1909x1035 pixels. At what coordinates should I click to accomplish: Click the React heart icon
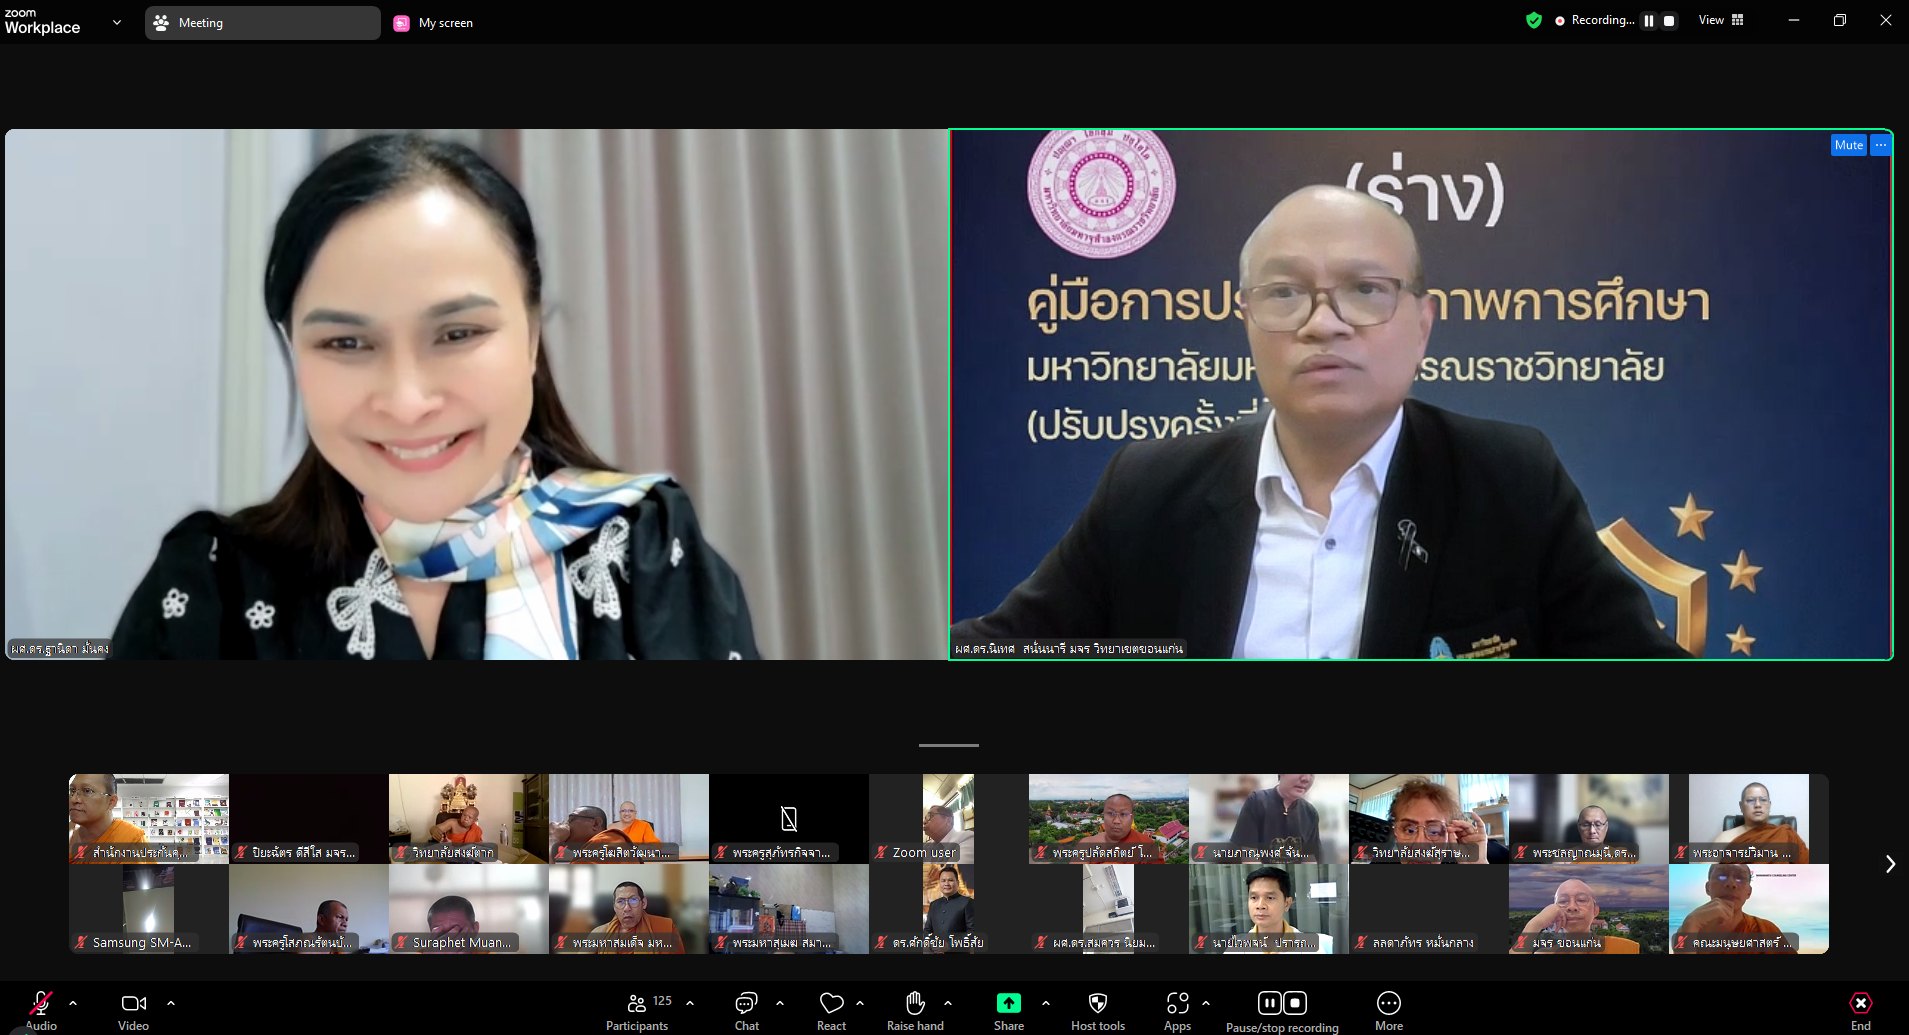831,1003
